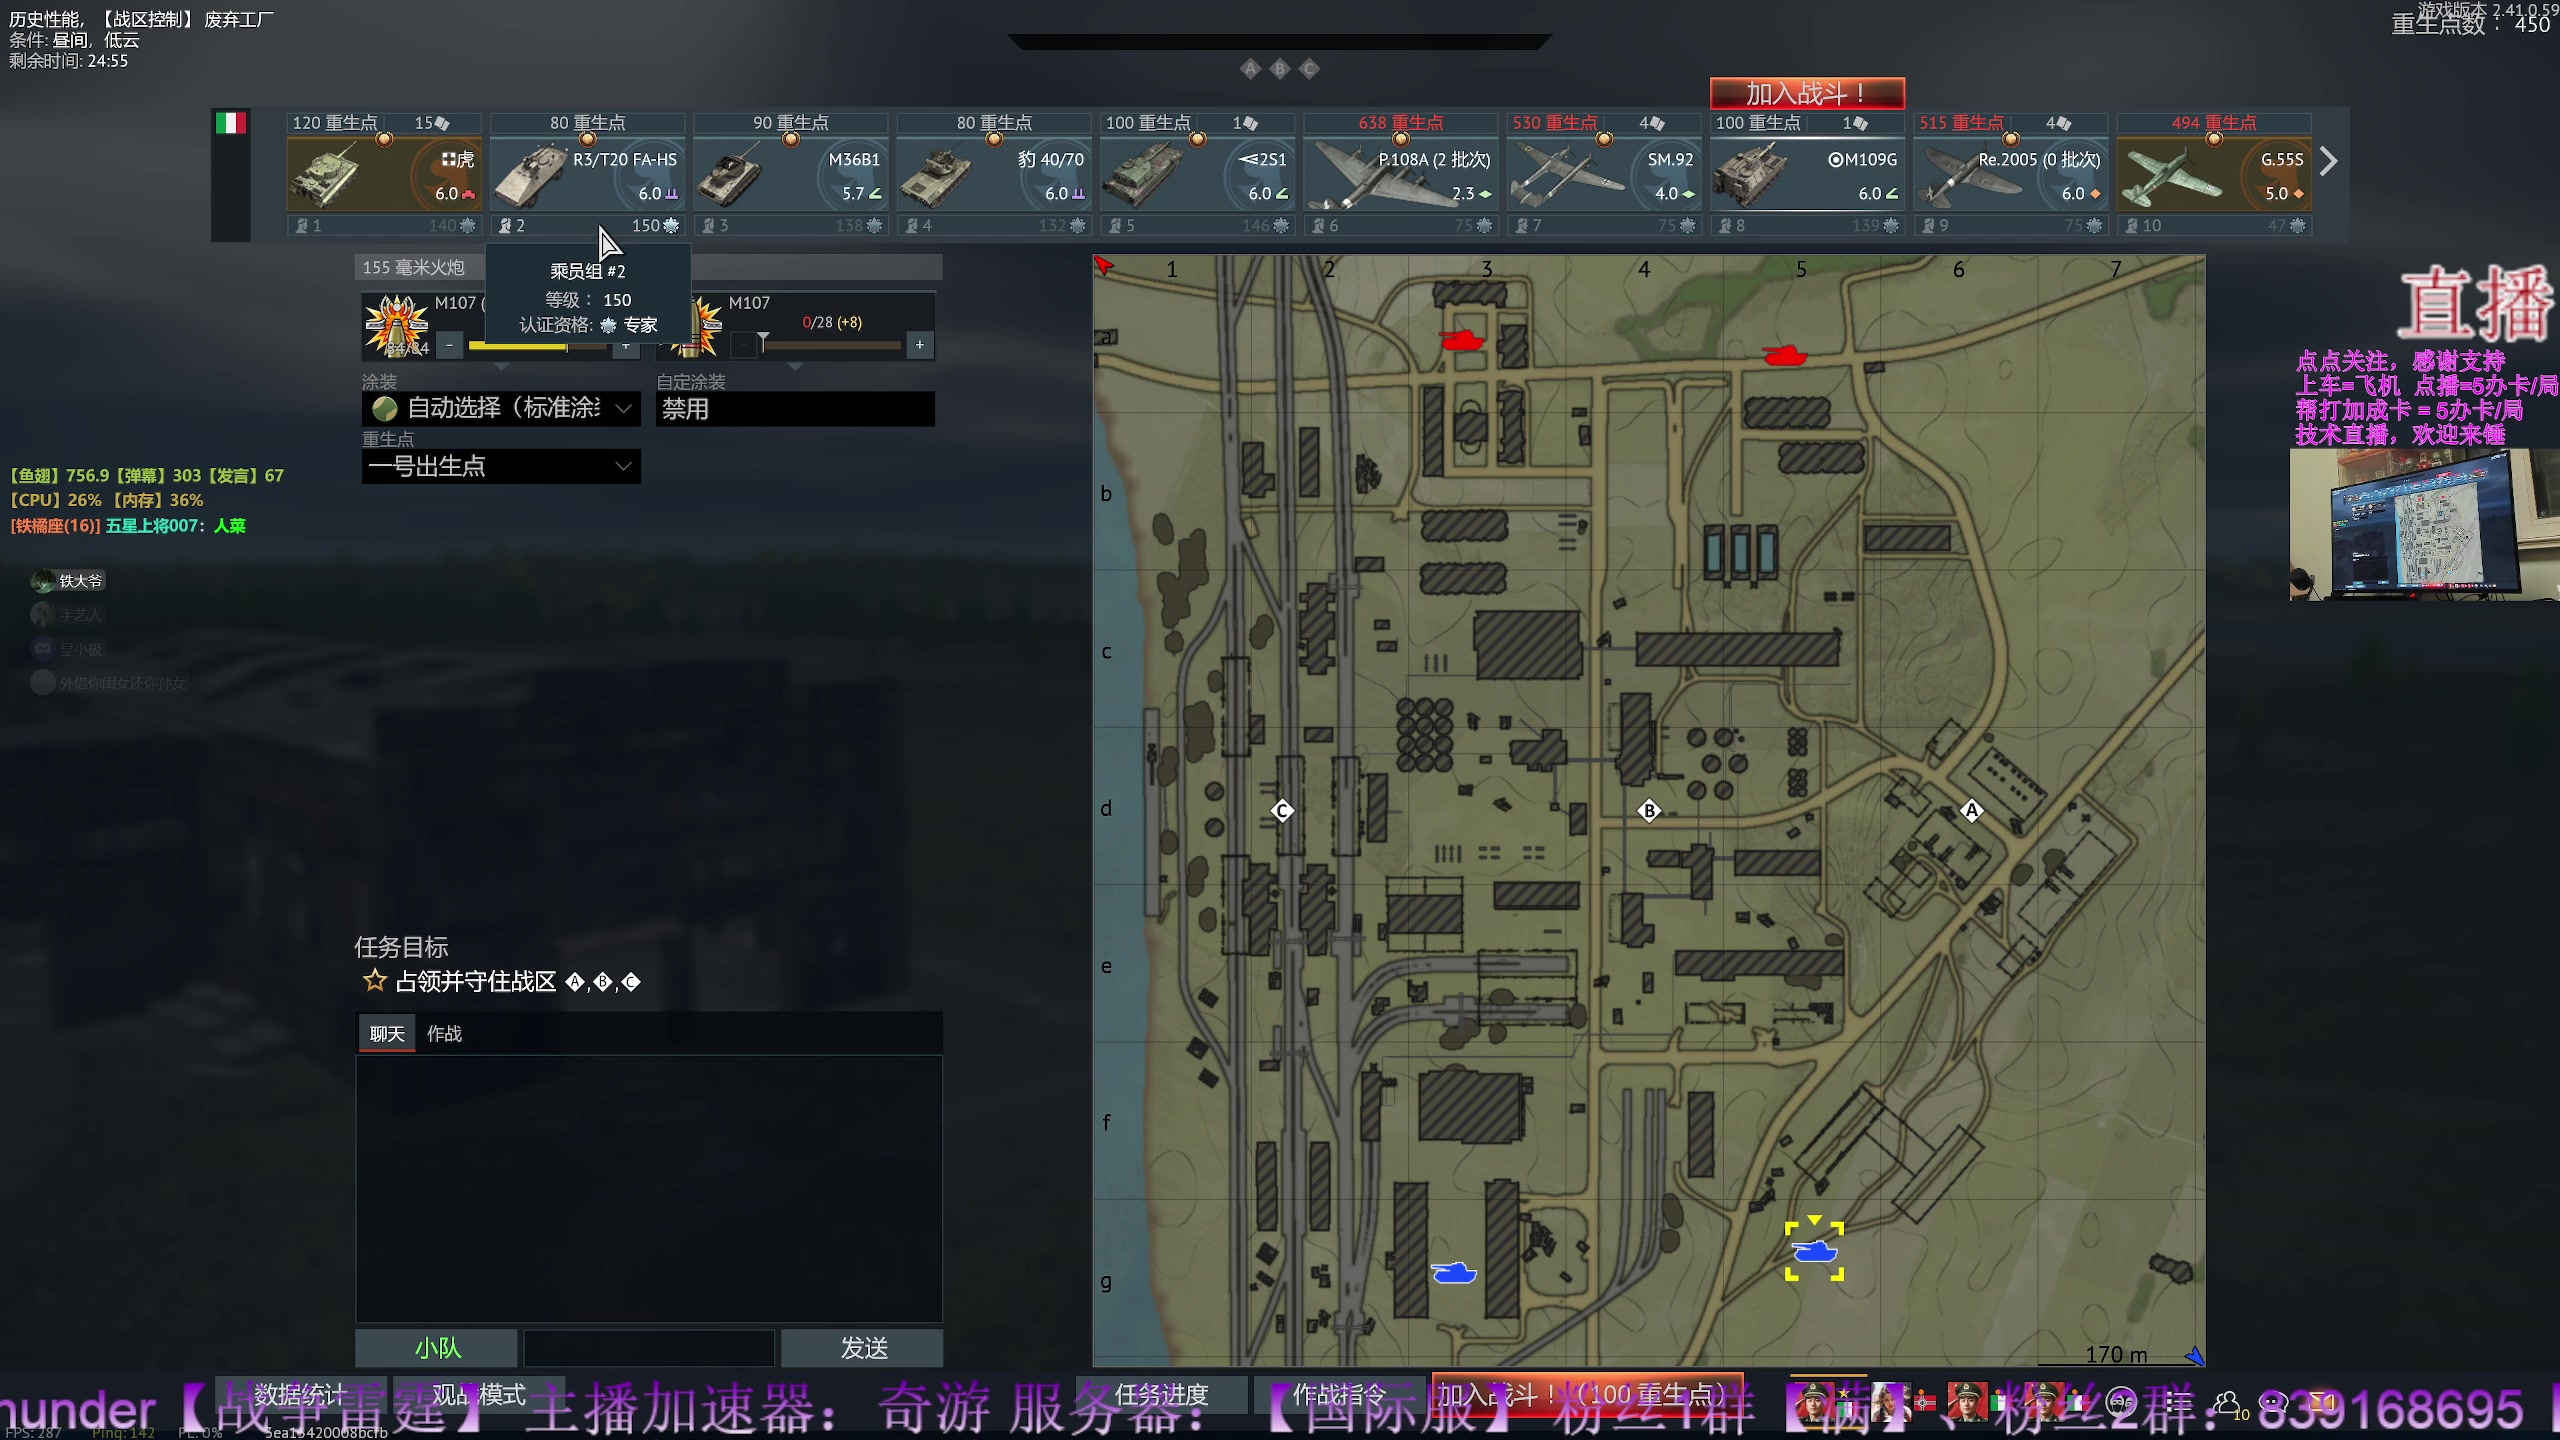
Task: Pick the 豹 40/70 anti-air vehicle slot
Action: pos(993,175)
